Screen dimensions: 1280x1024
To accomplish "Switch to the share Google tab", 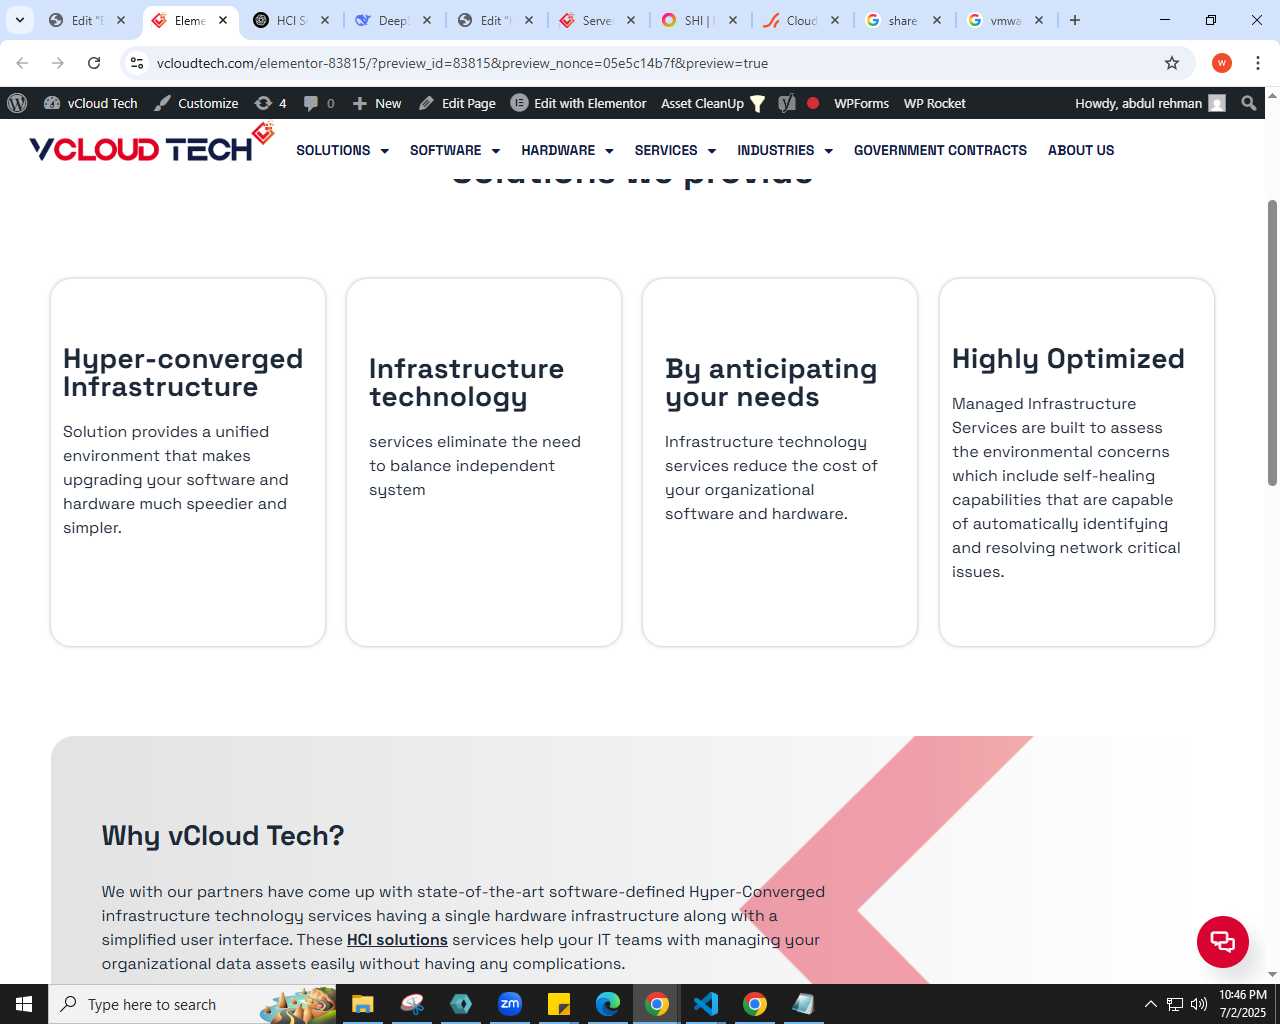I will pos(903,20).
